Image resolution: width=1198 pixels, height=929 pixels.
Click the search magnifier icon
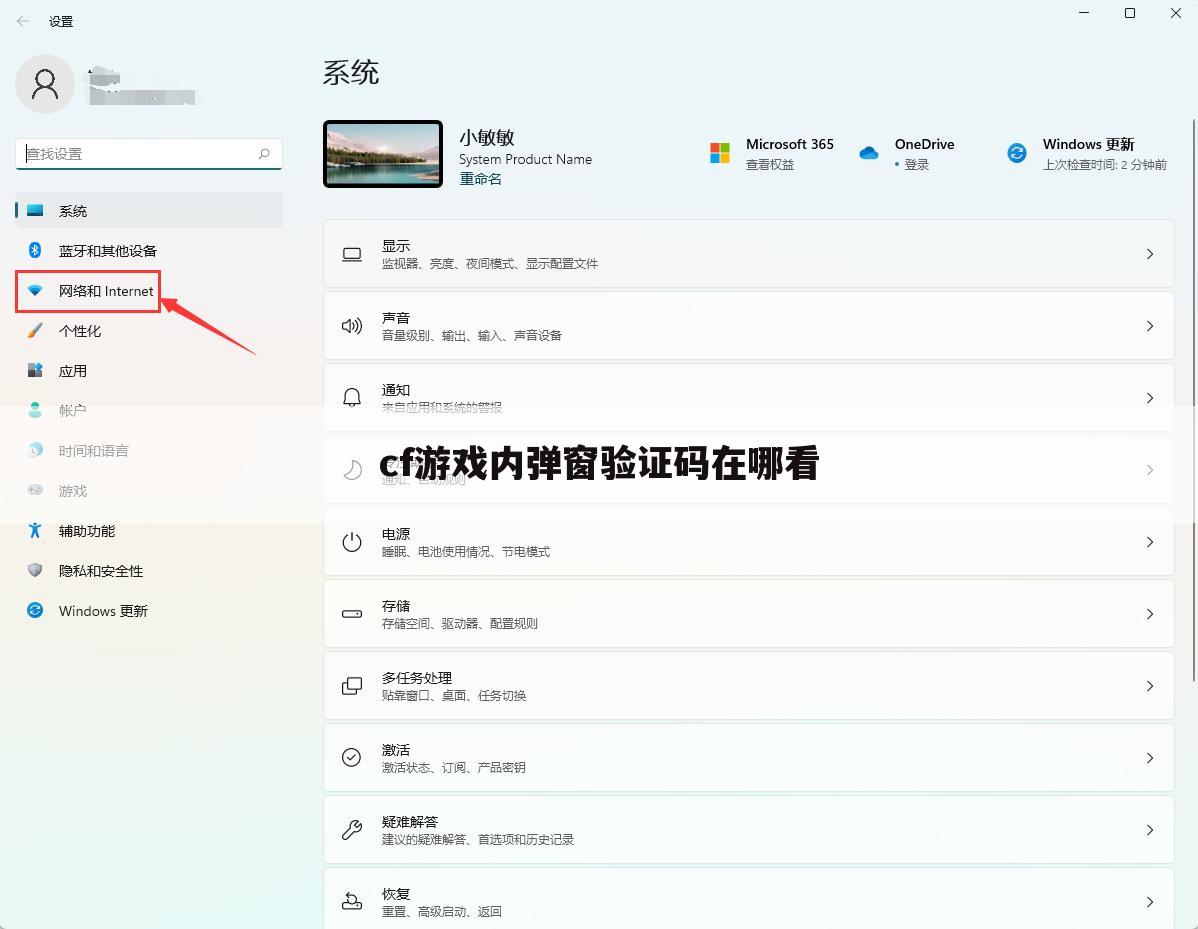(x=264, y=154)
